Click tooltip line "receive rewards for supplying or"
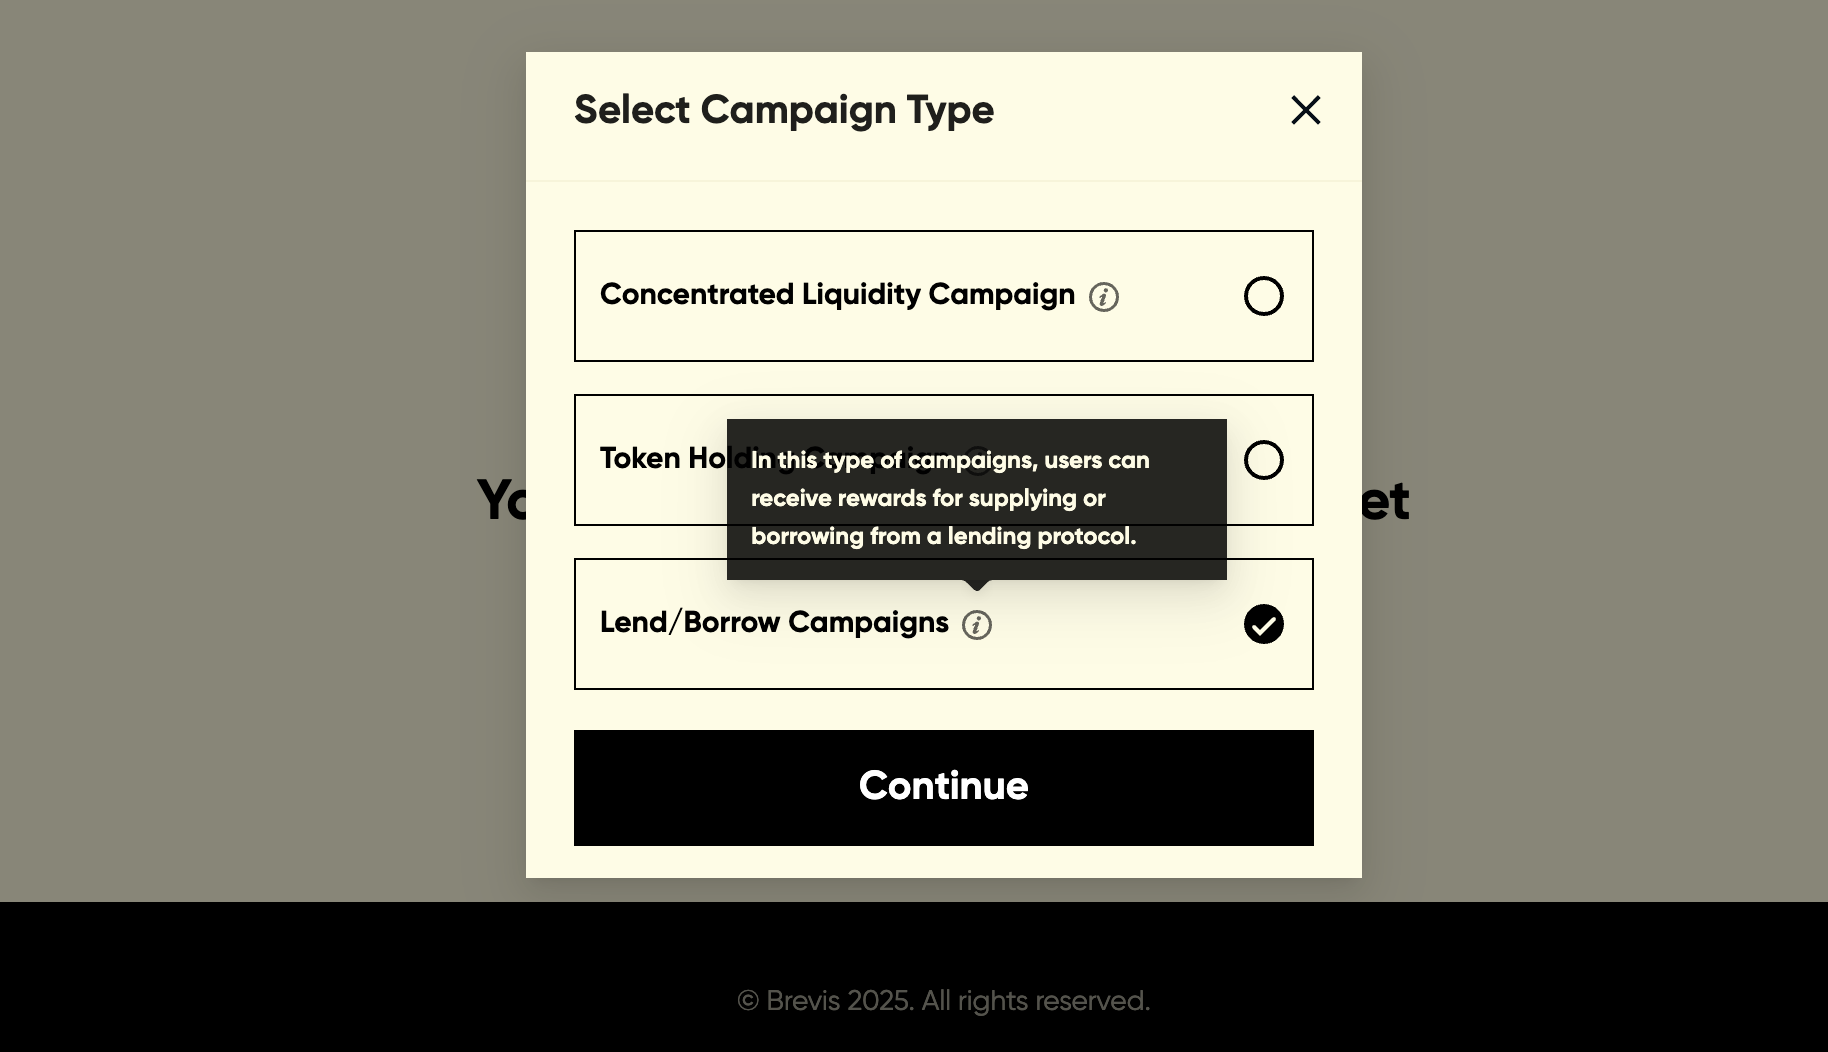 pos(928,499)
